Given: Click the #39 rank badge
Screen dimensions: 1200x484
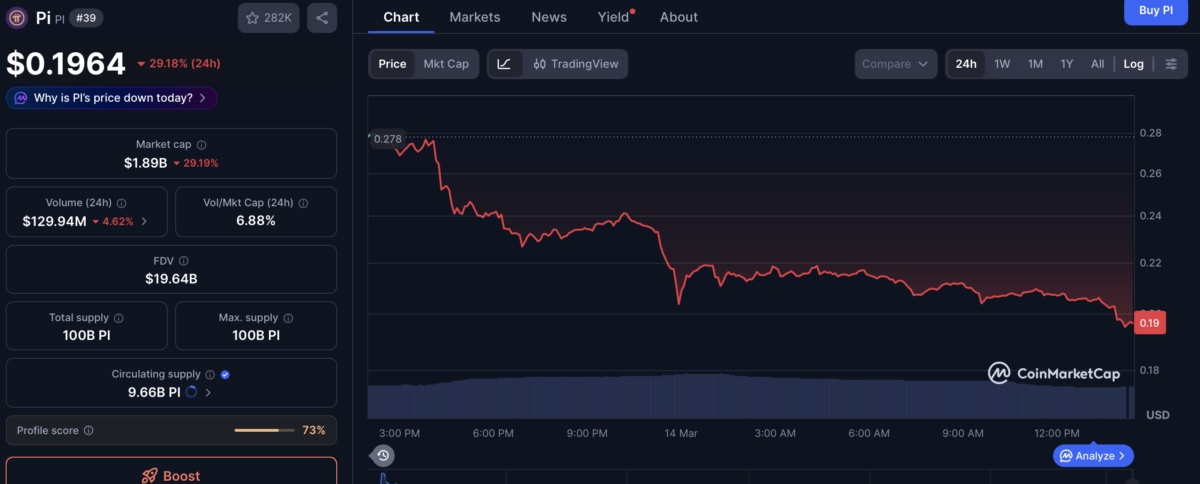Looking at the screenshot, I should click(86, 18).
